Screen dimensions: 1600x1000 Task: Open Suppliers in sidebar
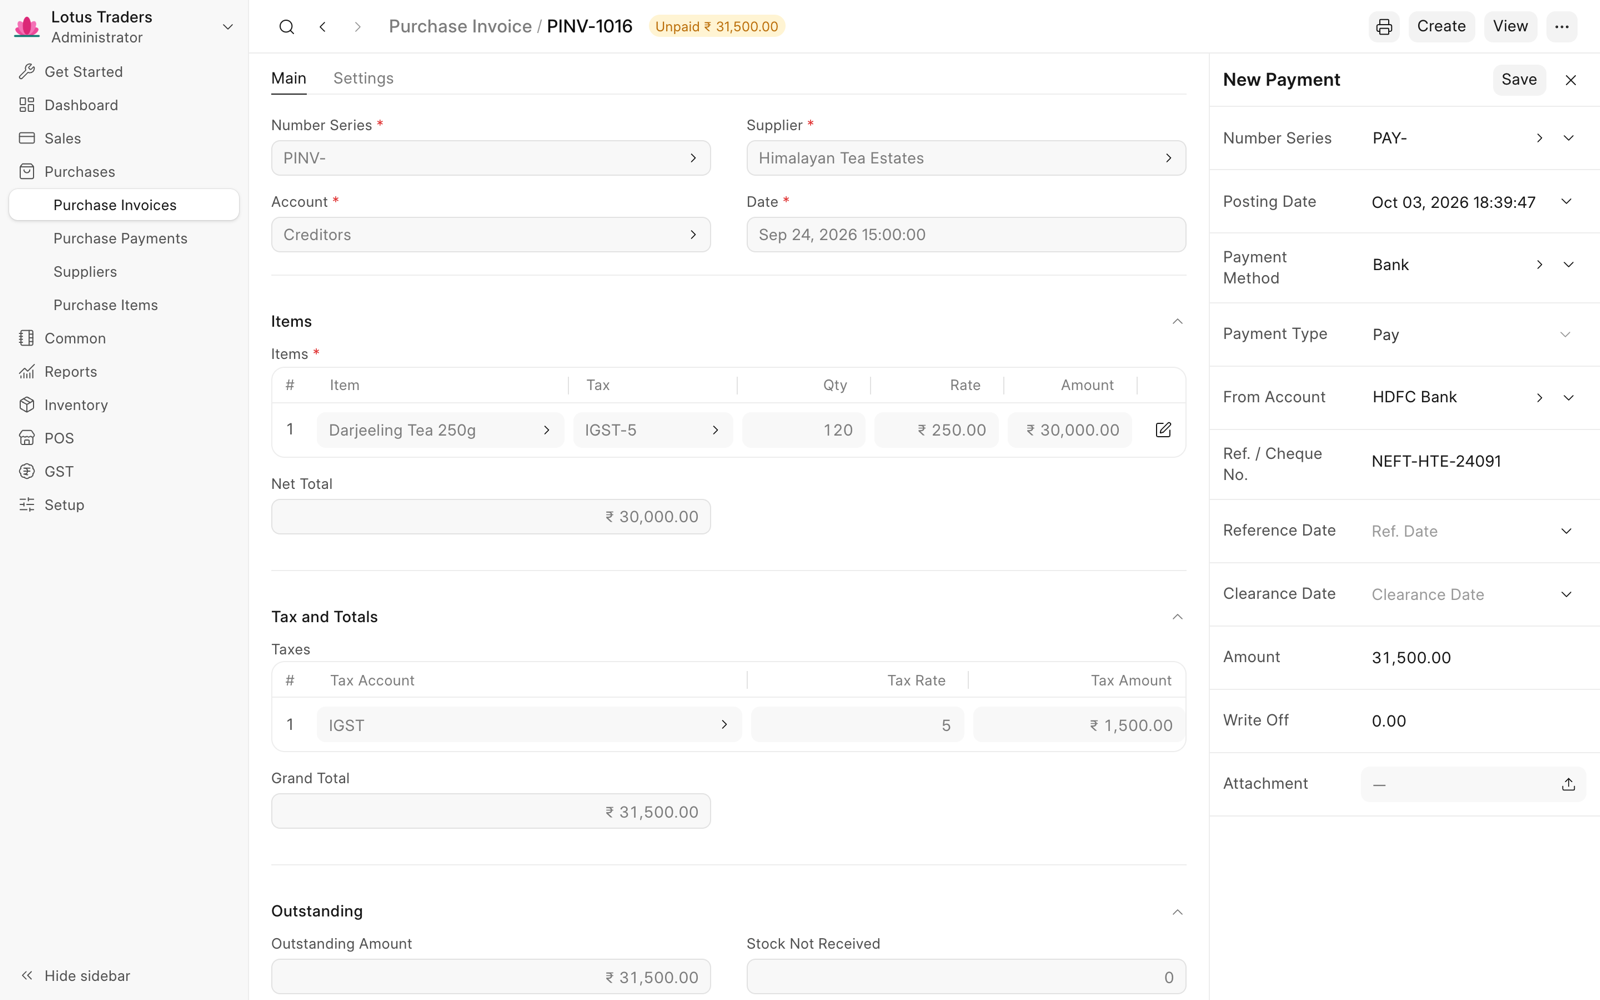tap(124, 272)
